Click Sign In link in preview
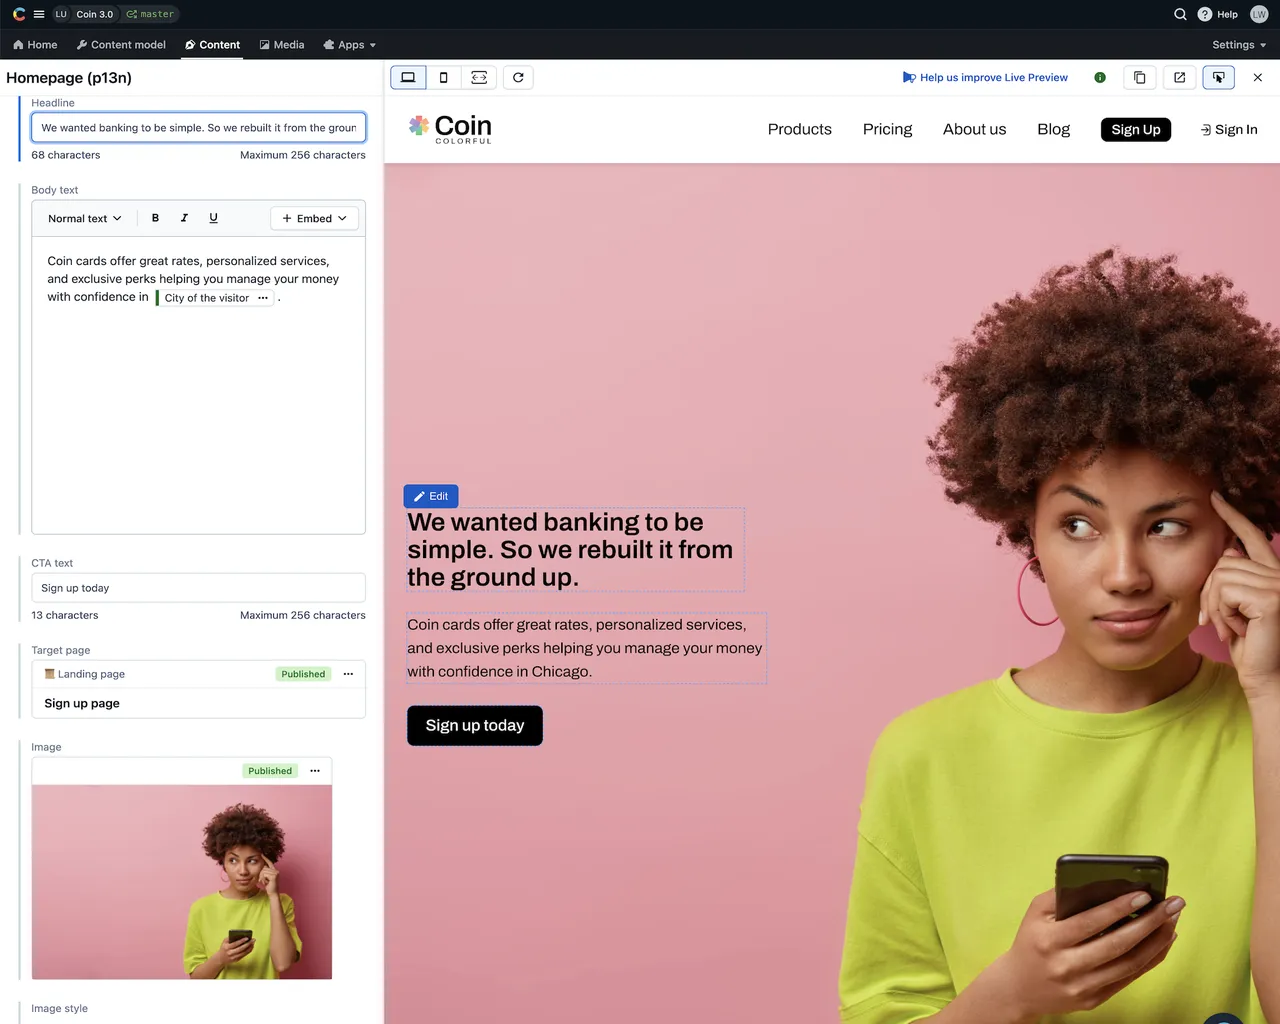 tap(1229, 130)
